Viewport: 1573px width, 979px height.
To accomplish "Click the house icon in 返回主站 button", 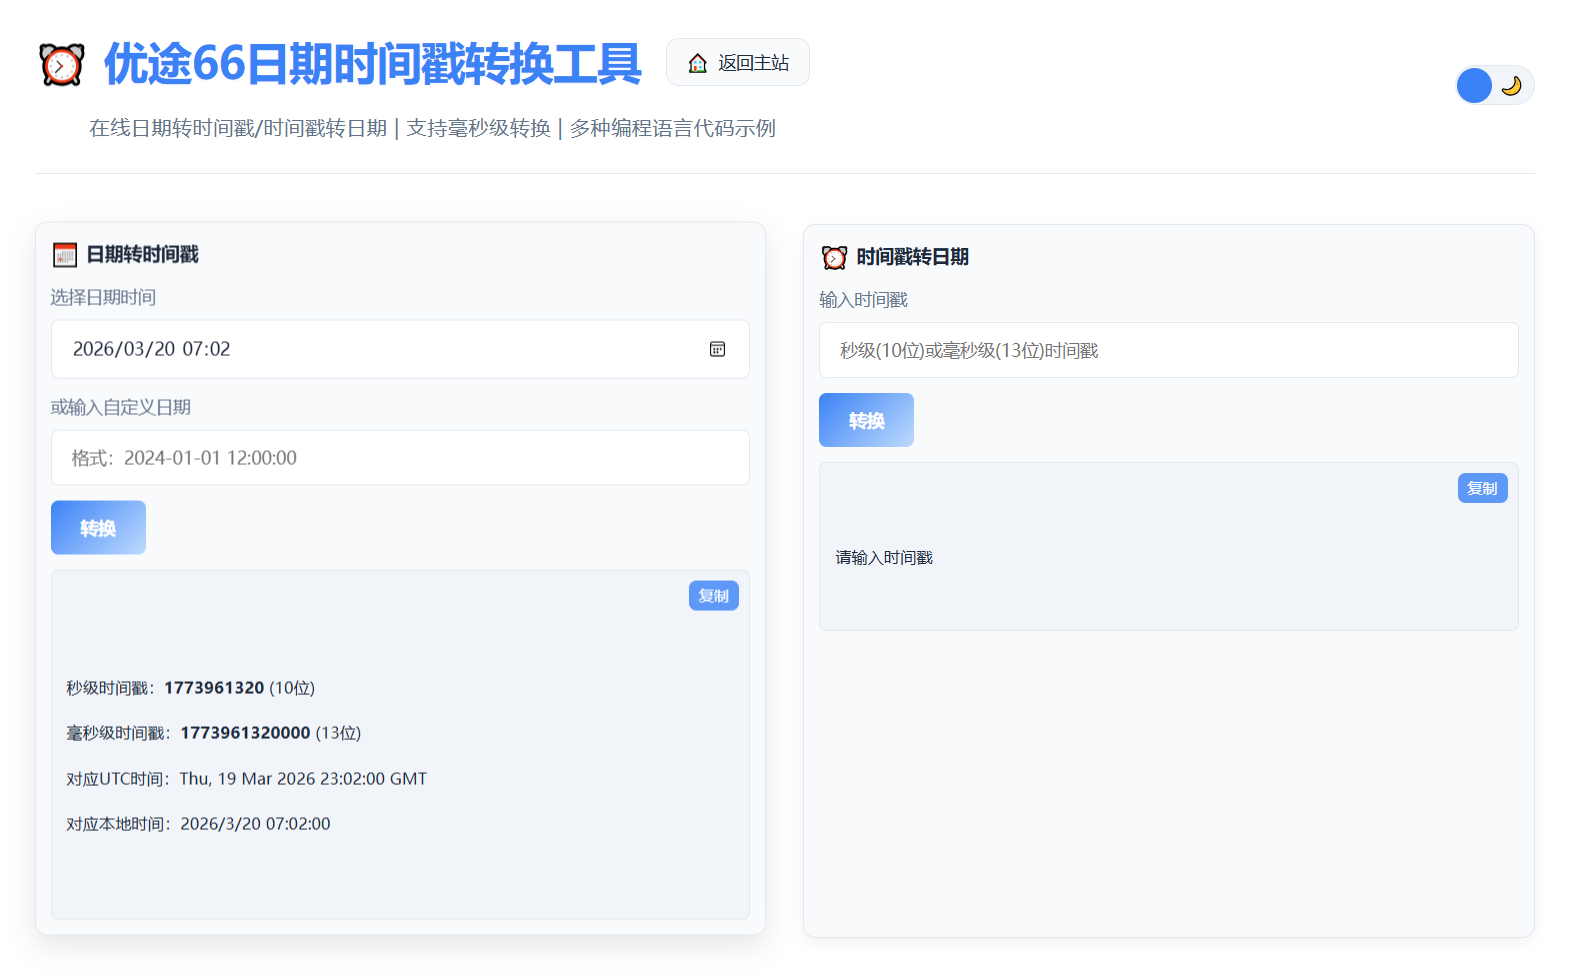I will [x=698, y=63].
